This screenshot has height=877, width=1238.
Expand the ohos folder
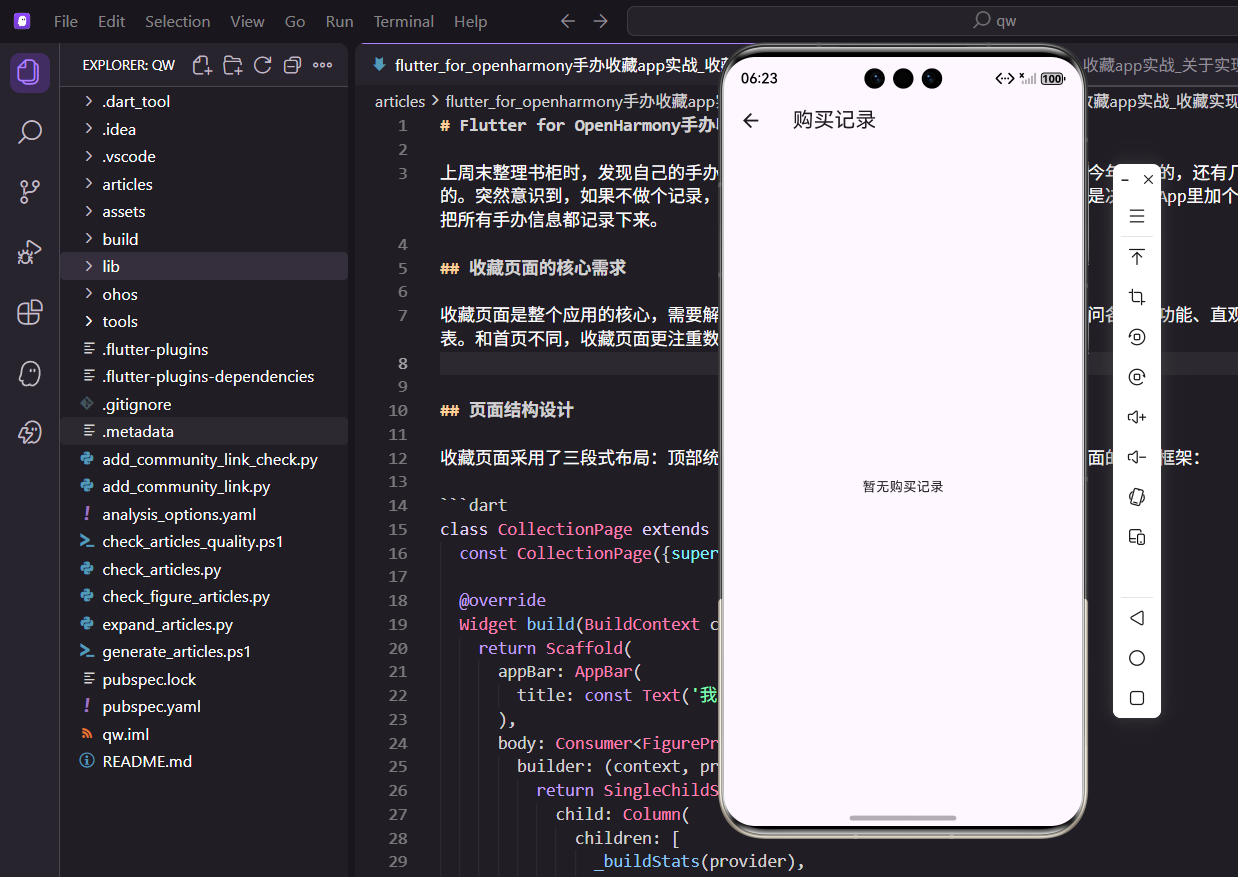tap(204, 294)
